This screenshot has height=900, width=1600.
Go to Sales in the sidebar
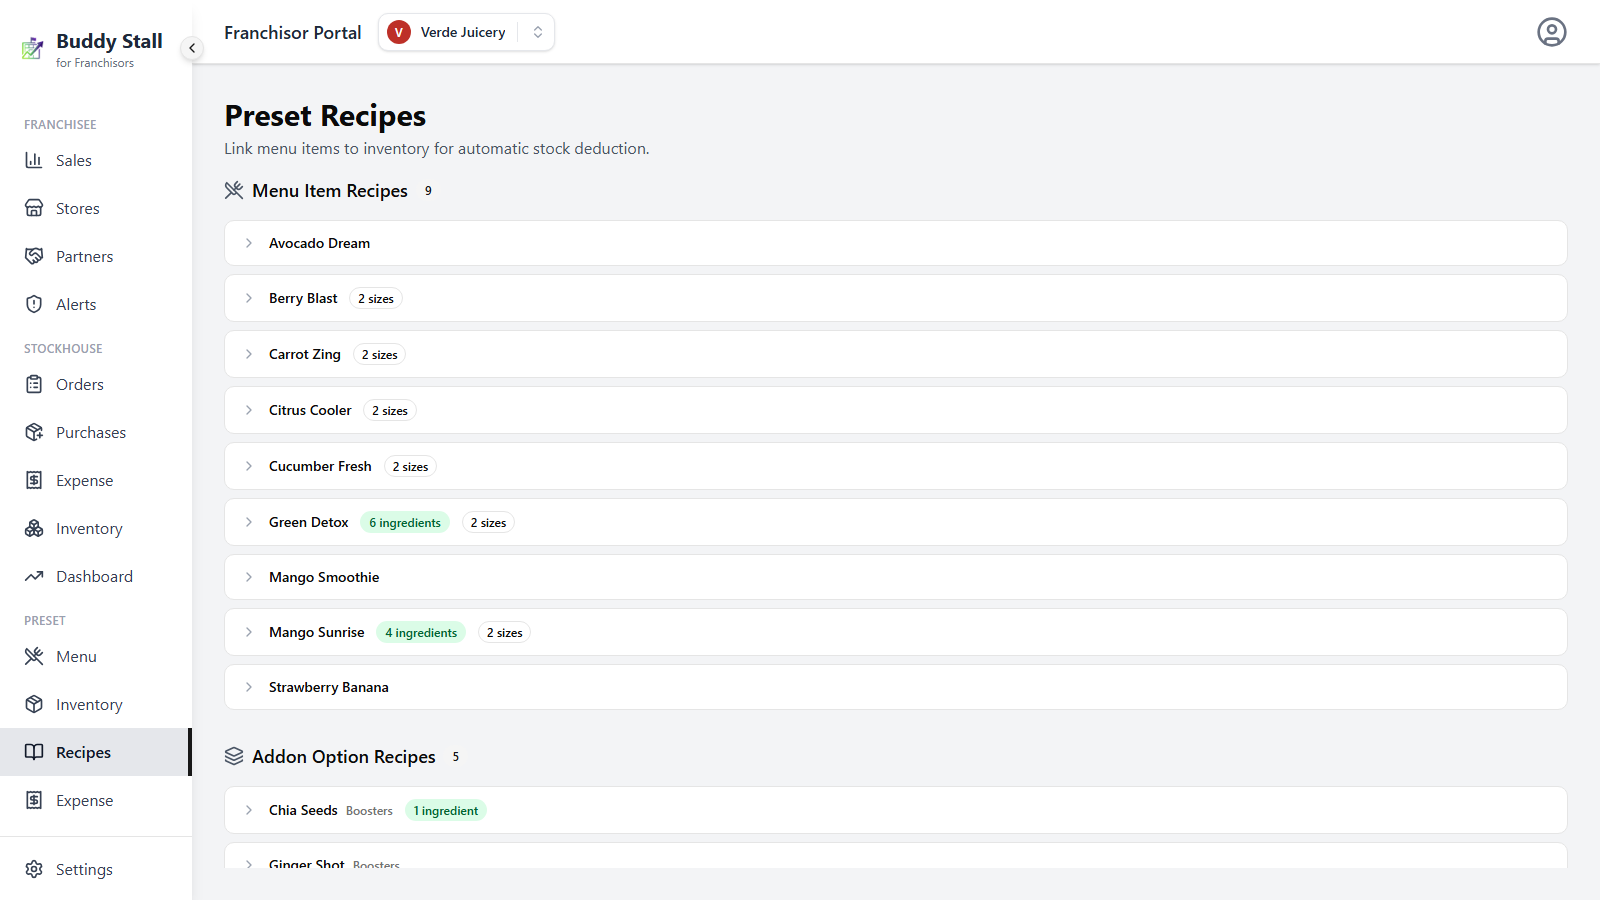[x=96, y=160]
